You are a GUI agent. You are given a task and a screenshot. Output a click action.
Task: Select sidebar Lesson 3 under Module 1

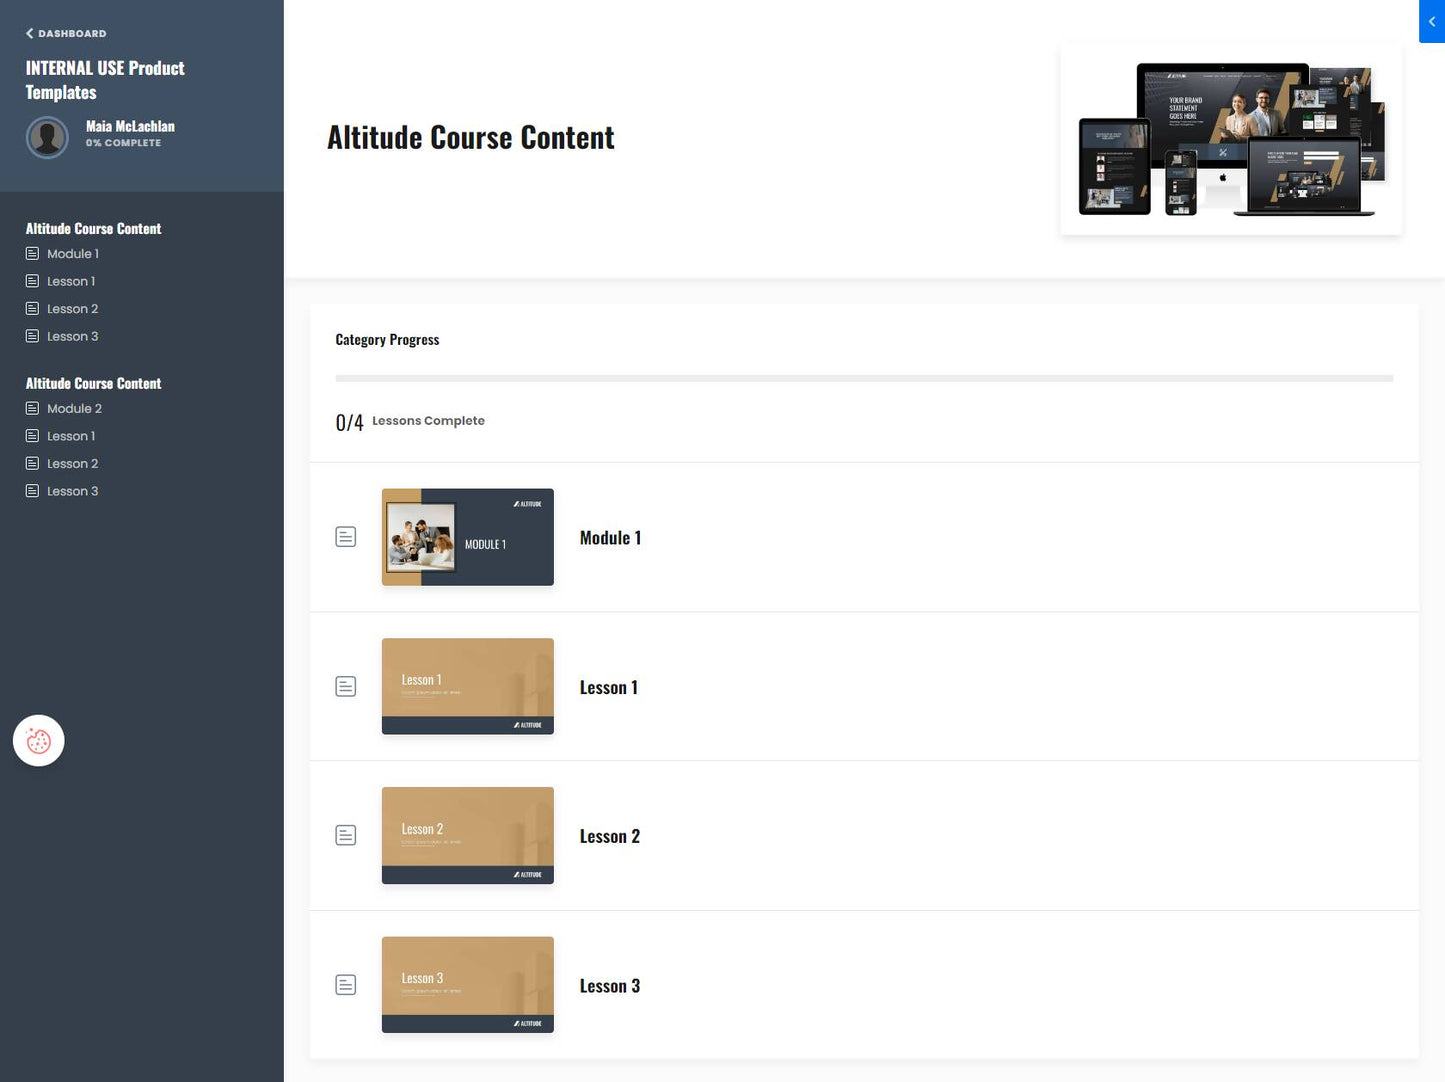(x=72, y=337)
